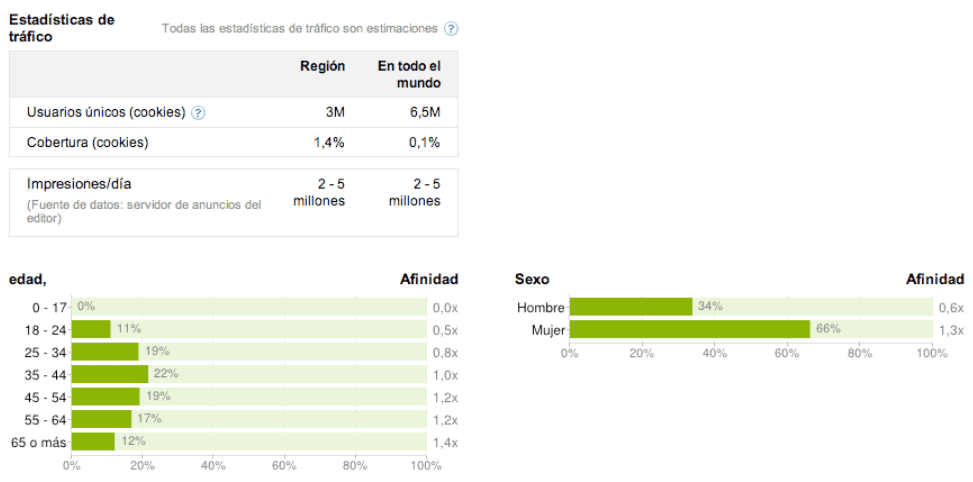Click the Cobertura (cookies) row label
Image resolution: width=973 pixels, height=482 pixels.
88,142
